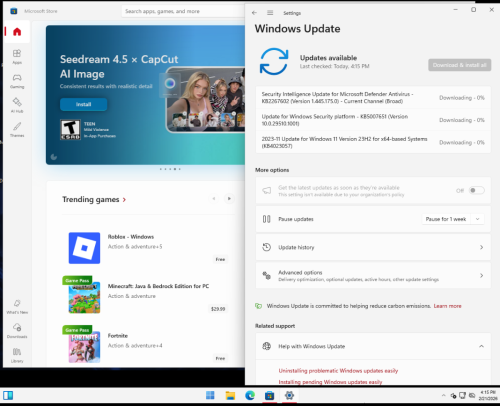500x406 pixels.
Task: Click Uninstalling problematic Windows updates link
Action: (x=338, y=371)
